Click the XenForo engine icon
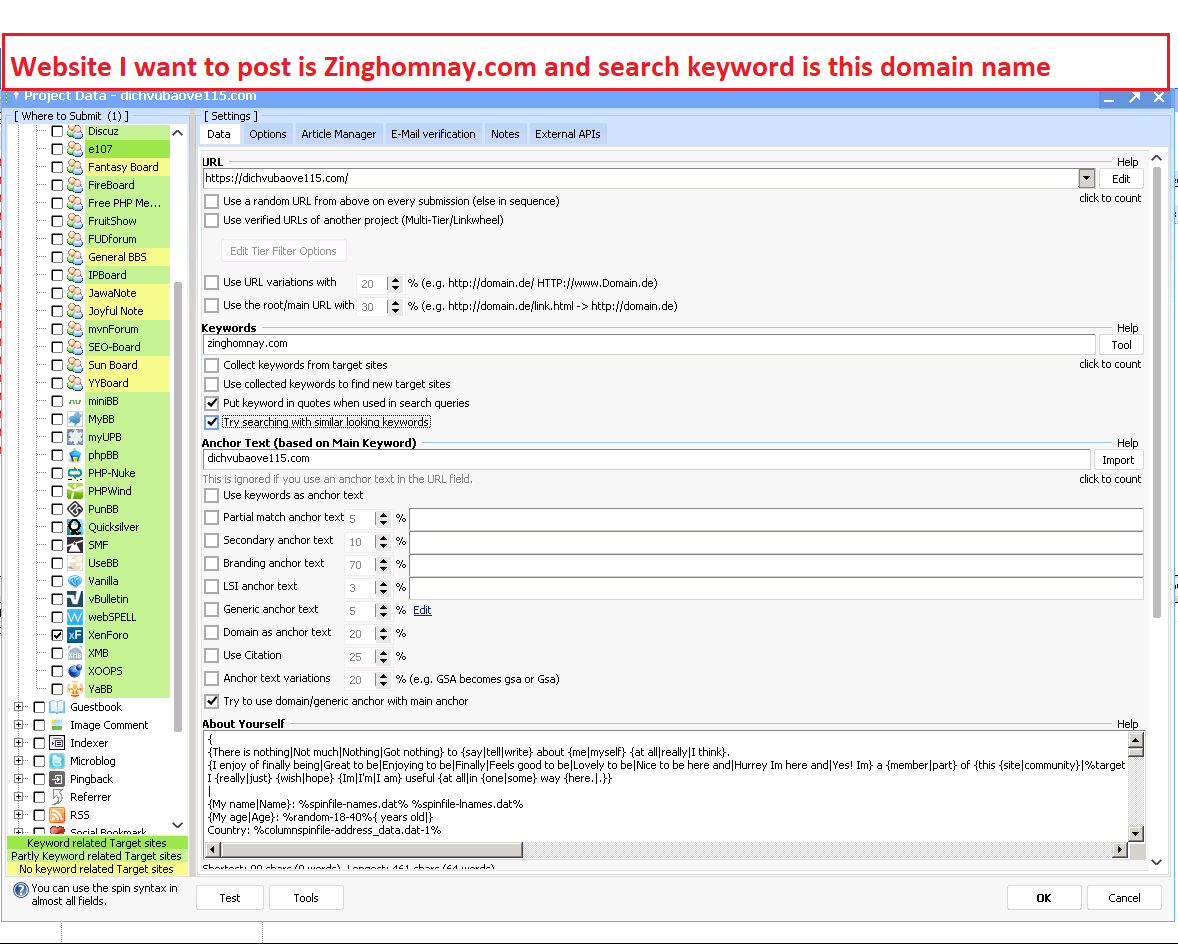Viewport: 1178px width, 944px height. pos(75,635)
